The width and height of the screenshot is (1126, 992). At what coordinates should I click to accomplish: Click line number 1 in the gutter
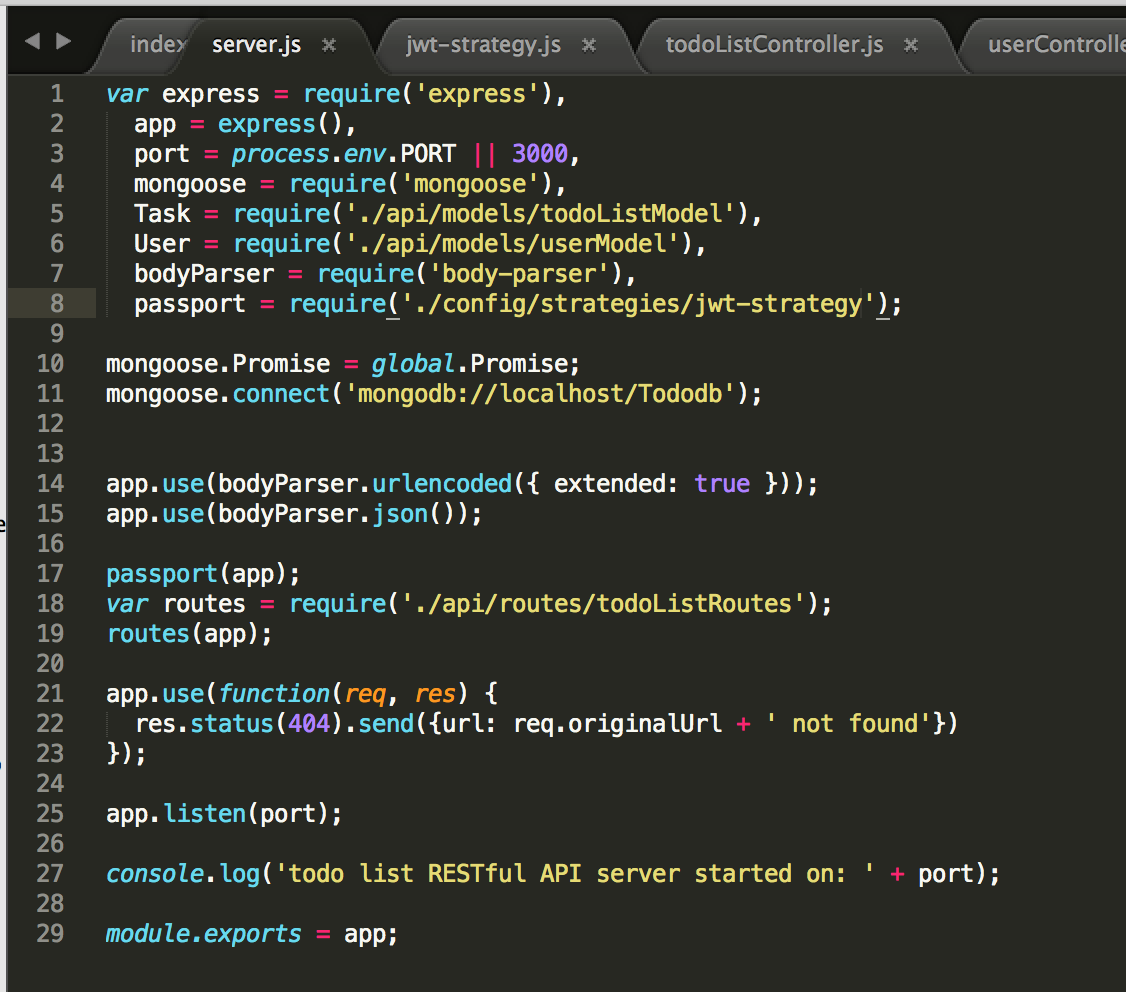(x=56, y=93)
